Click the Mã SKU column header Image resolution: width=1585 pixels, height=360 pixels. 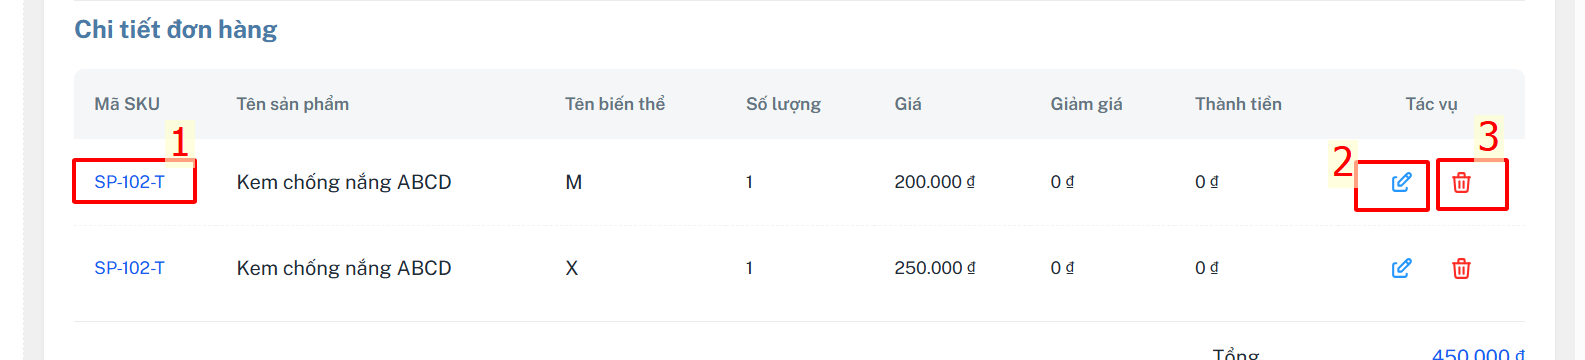click(127, 104)
